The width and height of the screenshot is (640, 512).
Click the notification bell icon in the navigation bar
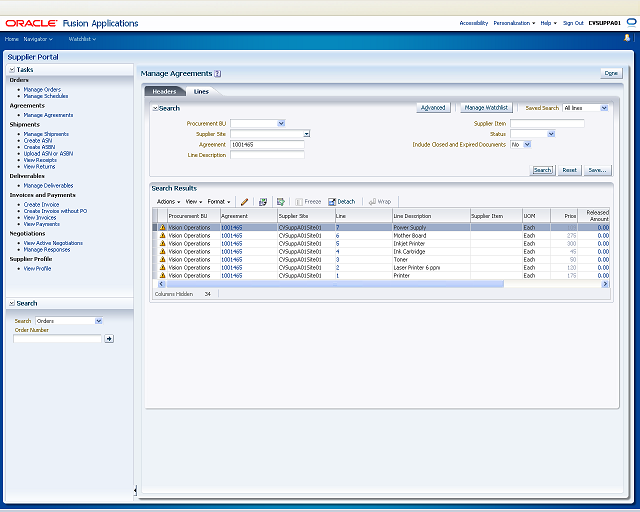click(627, 38)
